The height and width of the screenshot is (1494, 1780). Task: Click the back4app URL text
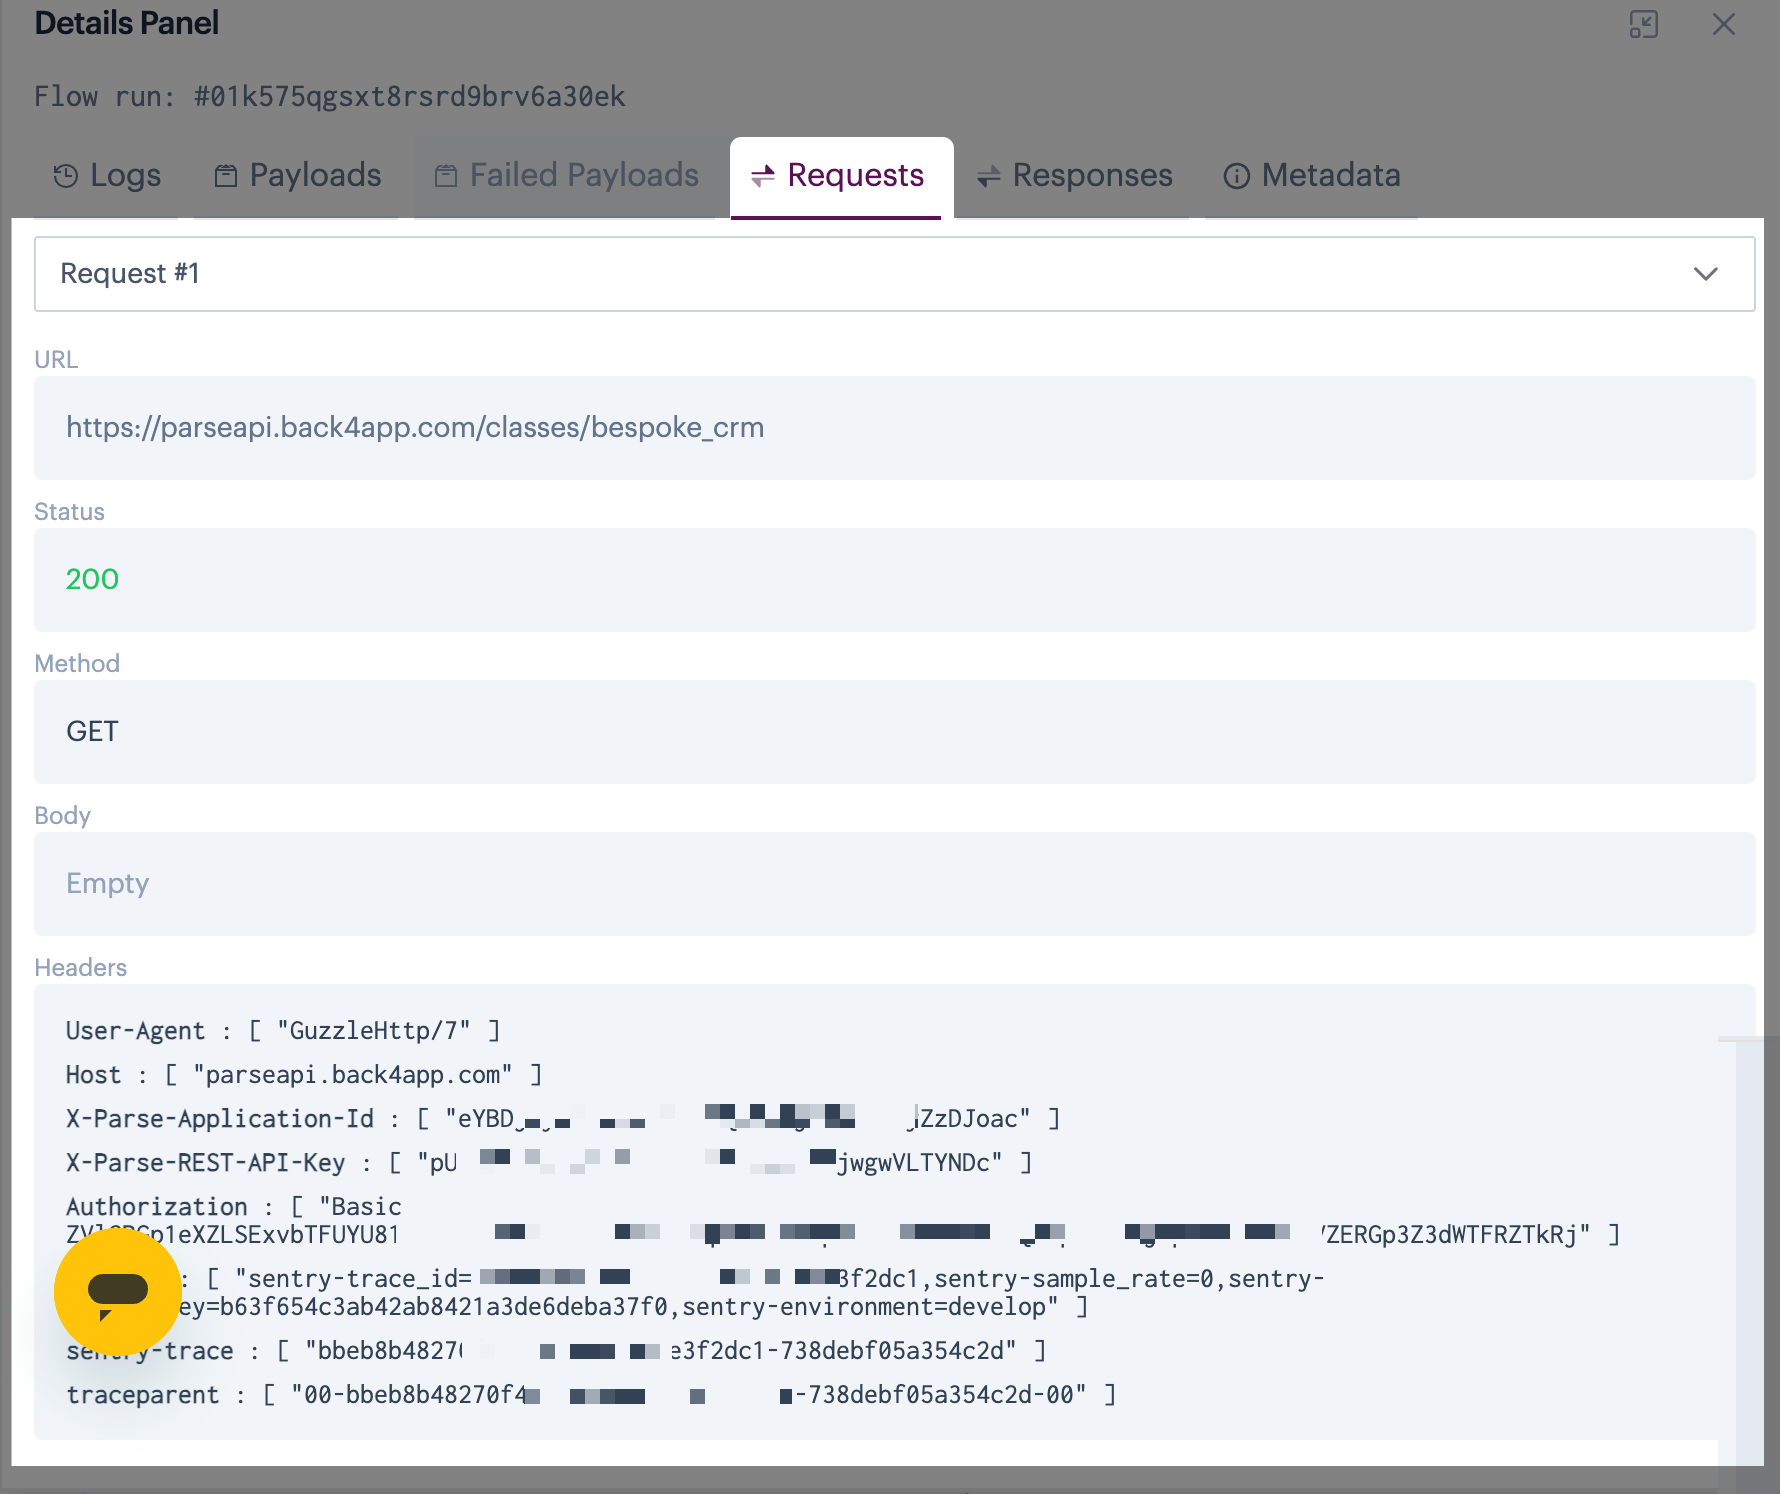(x=415, y=428)
